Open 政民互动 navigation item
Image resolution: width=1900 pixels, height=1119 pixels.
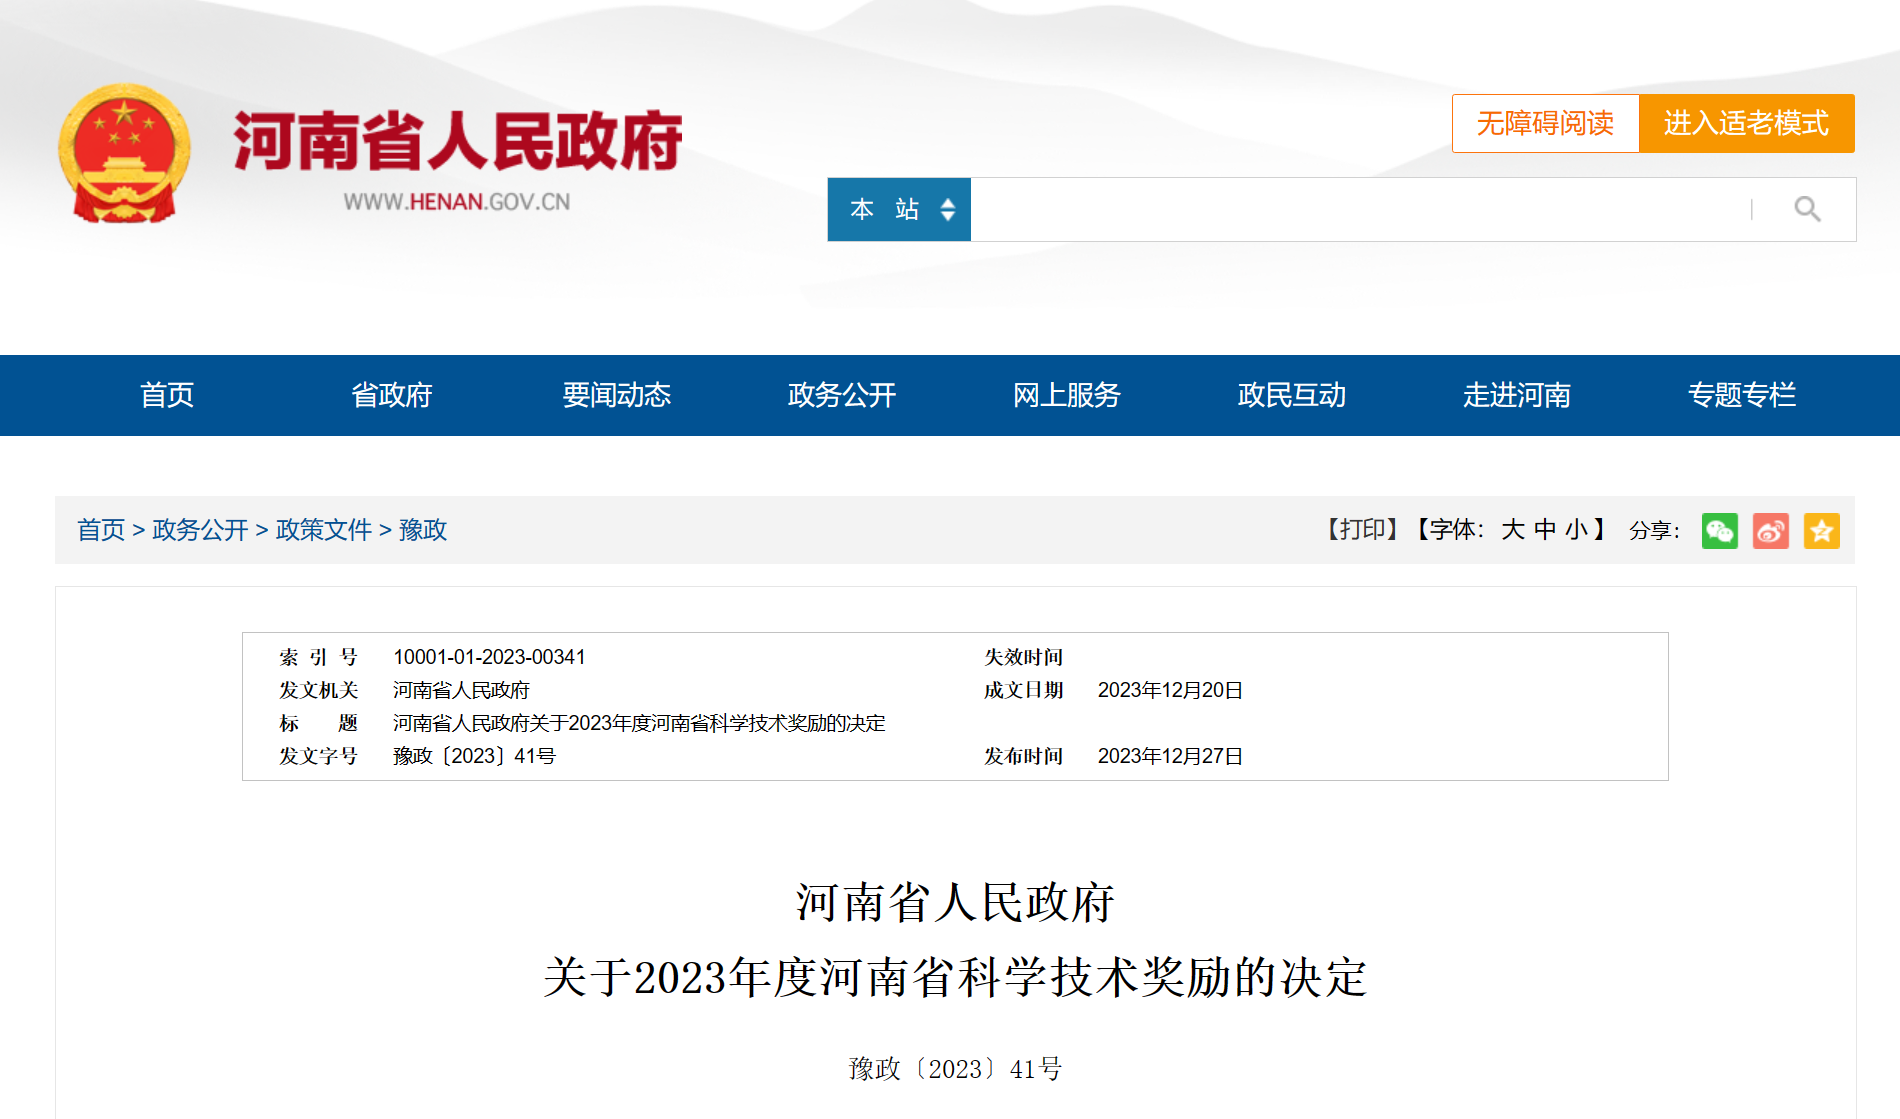(1292, 395)
